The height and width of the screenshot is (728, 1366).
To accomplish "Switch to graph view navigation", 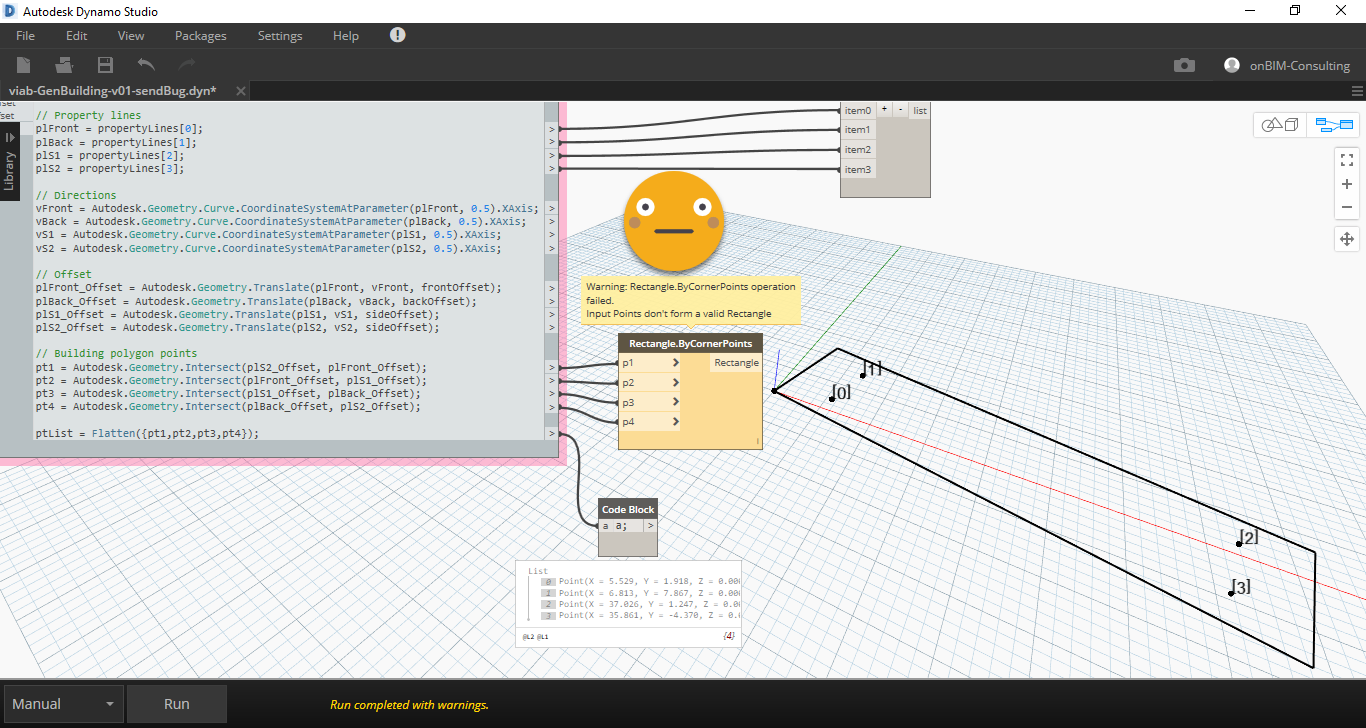I will click(x=1333, y=125).
